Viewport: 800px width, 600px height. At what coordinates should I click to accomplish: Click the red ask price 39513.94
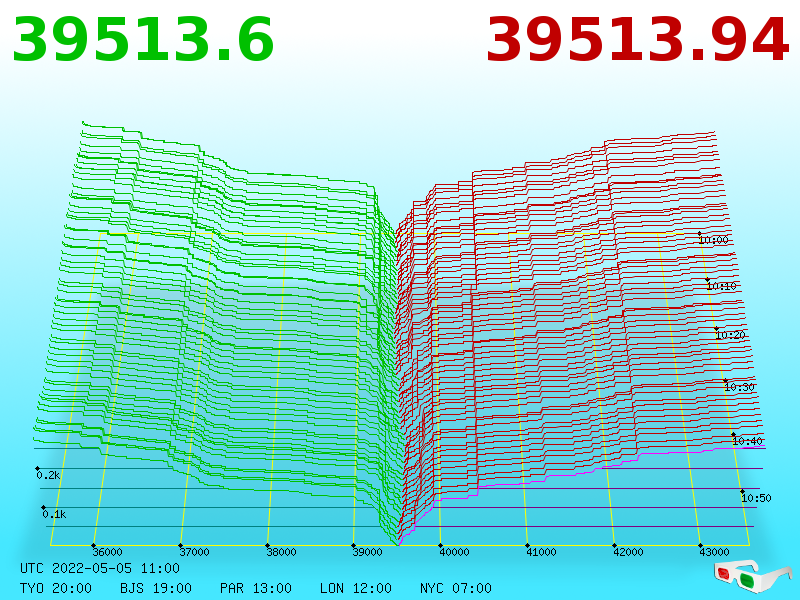pyautogui.click(x=638, y=40)
